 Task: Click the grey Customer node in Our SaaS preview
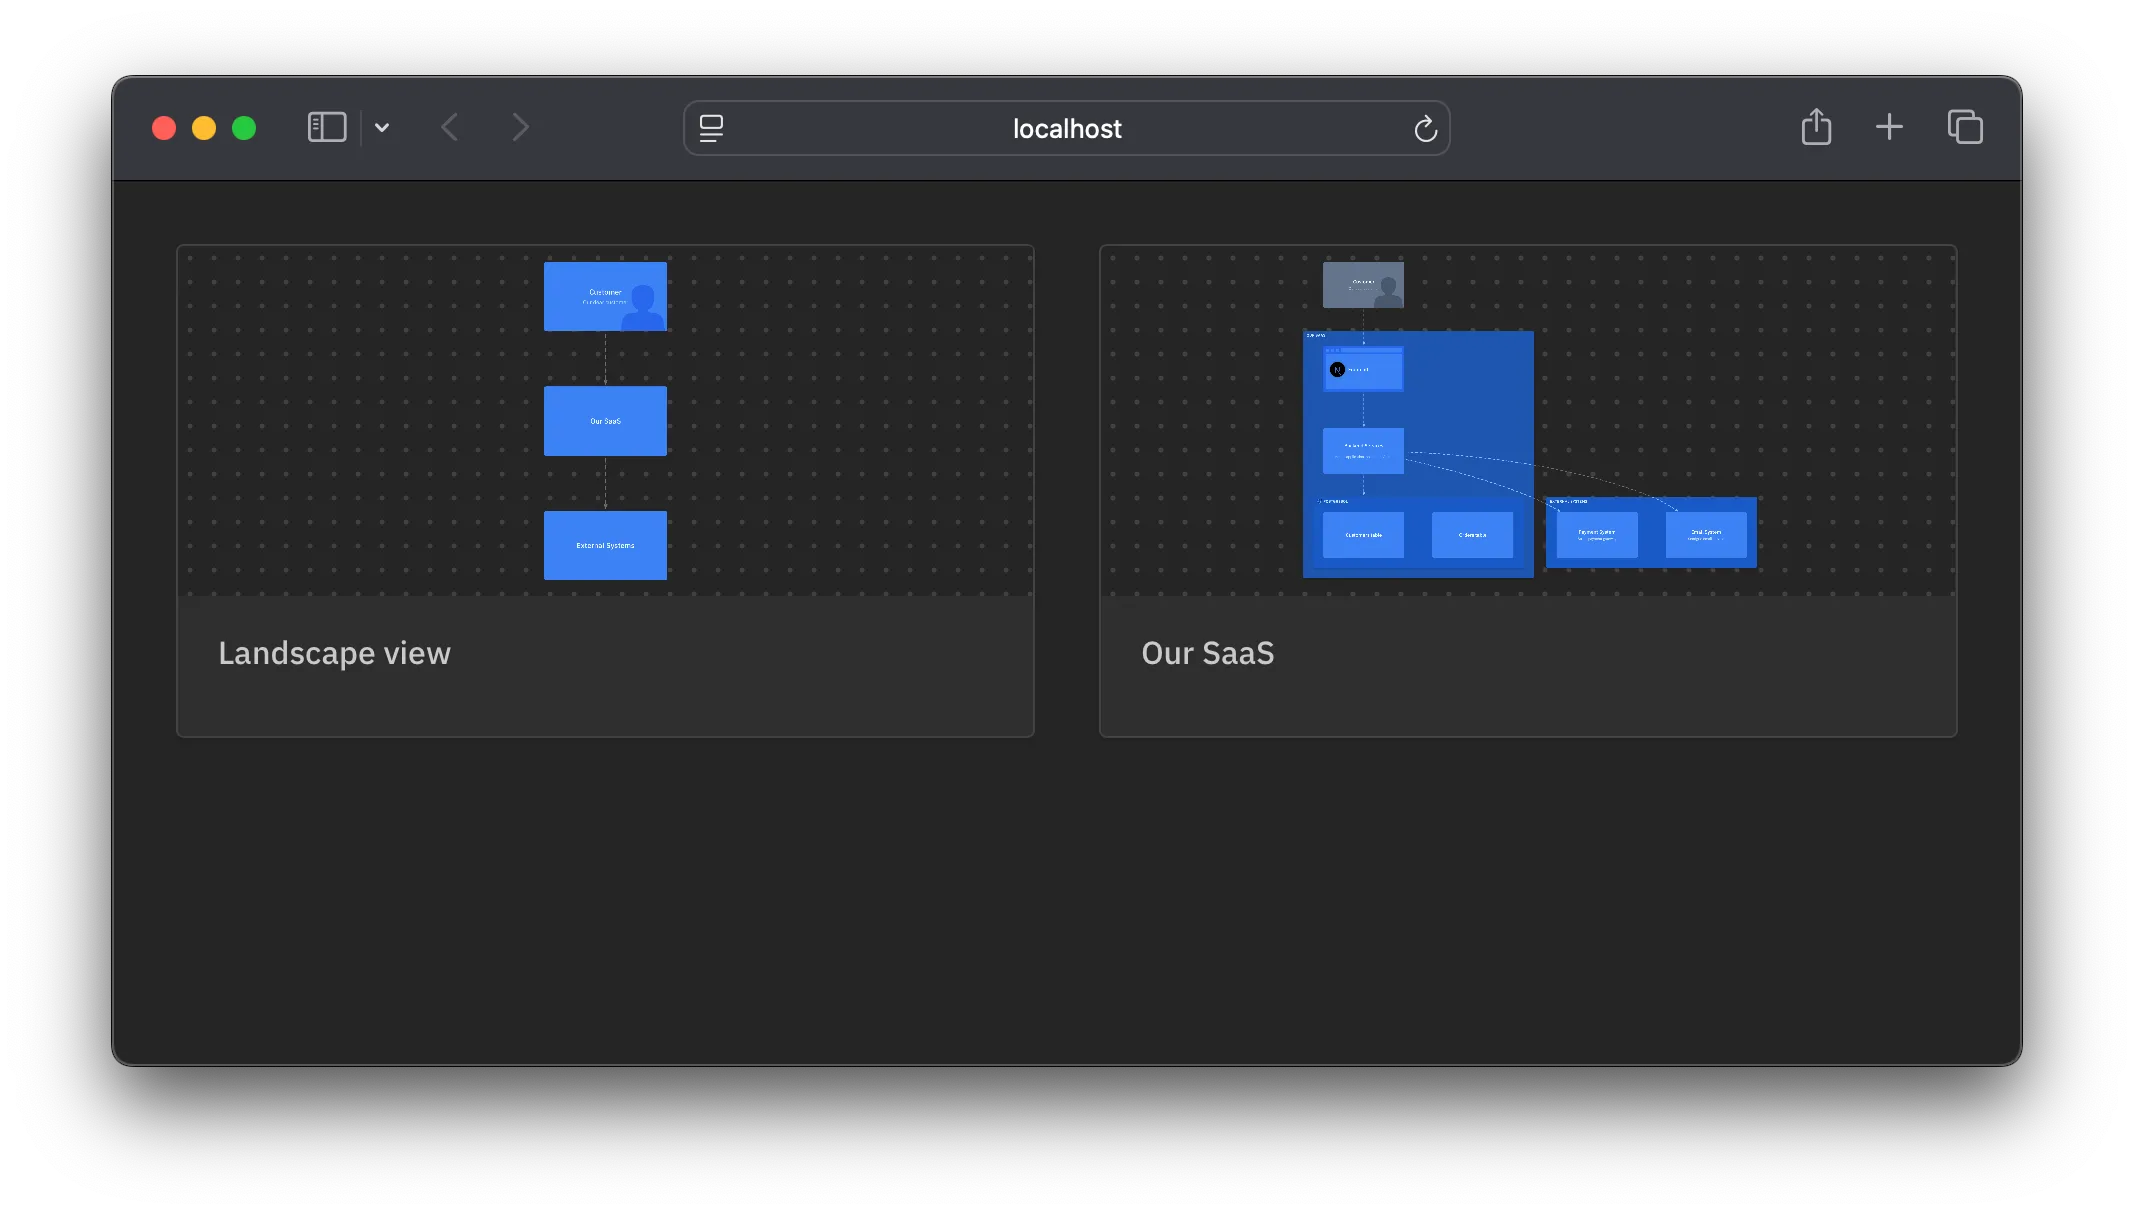(x=1362, y=285)
